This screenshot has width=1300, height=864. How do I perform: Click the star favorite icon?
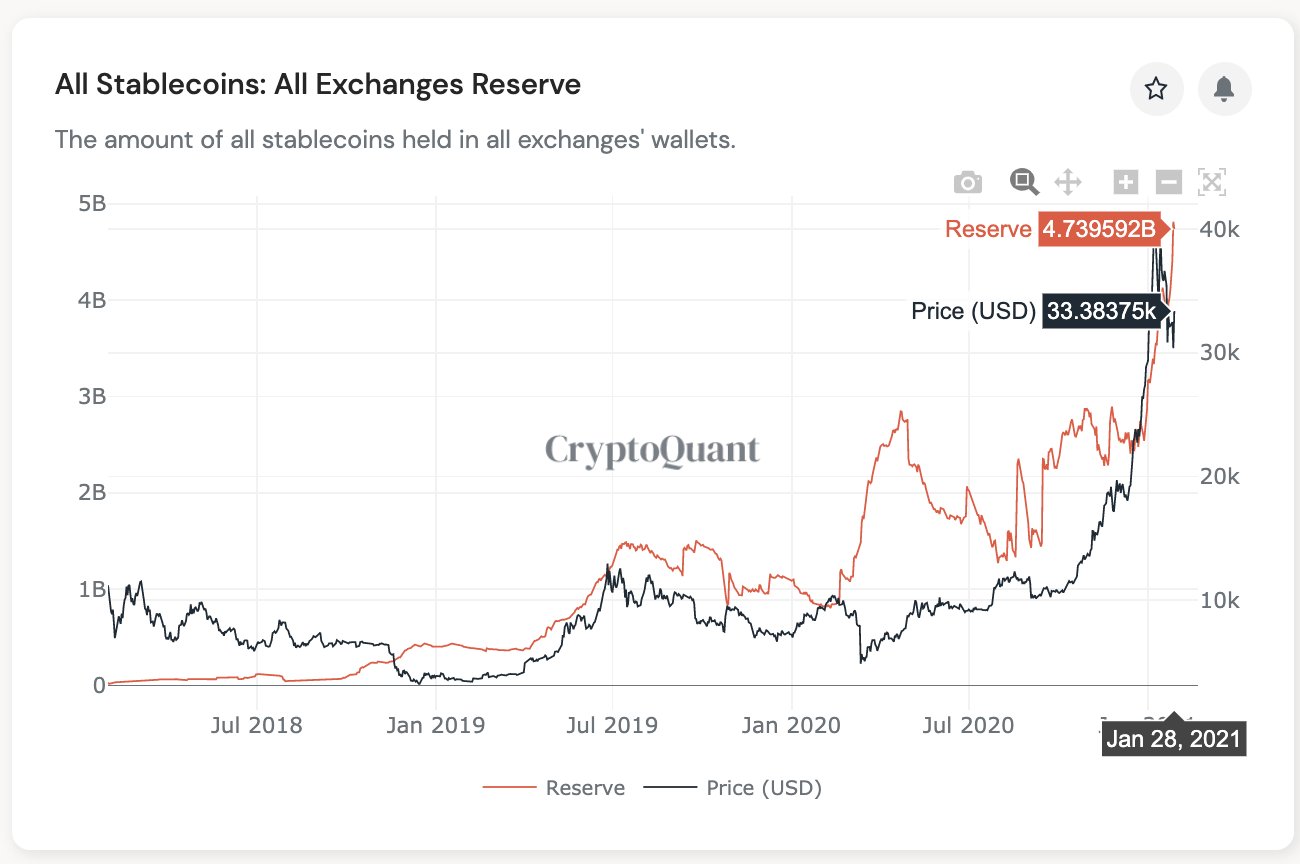pyautogui.click(x=1156, y=89)
